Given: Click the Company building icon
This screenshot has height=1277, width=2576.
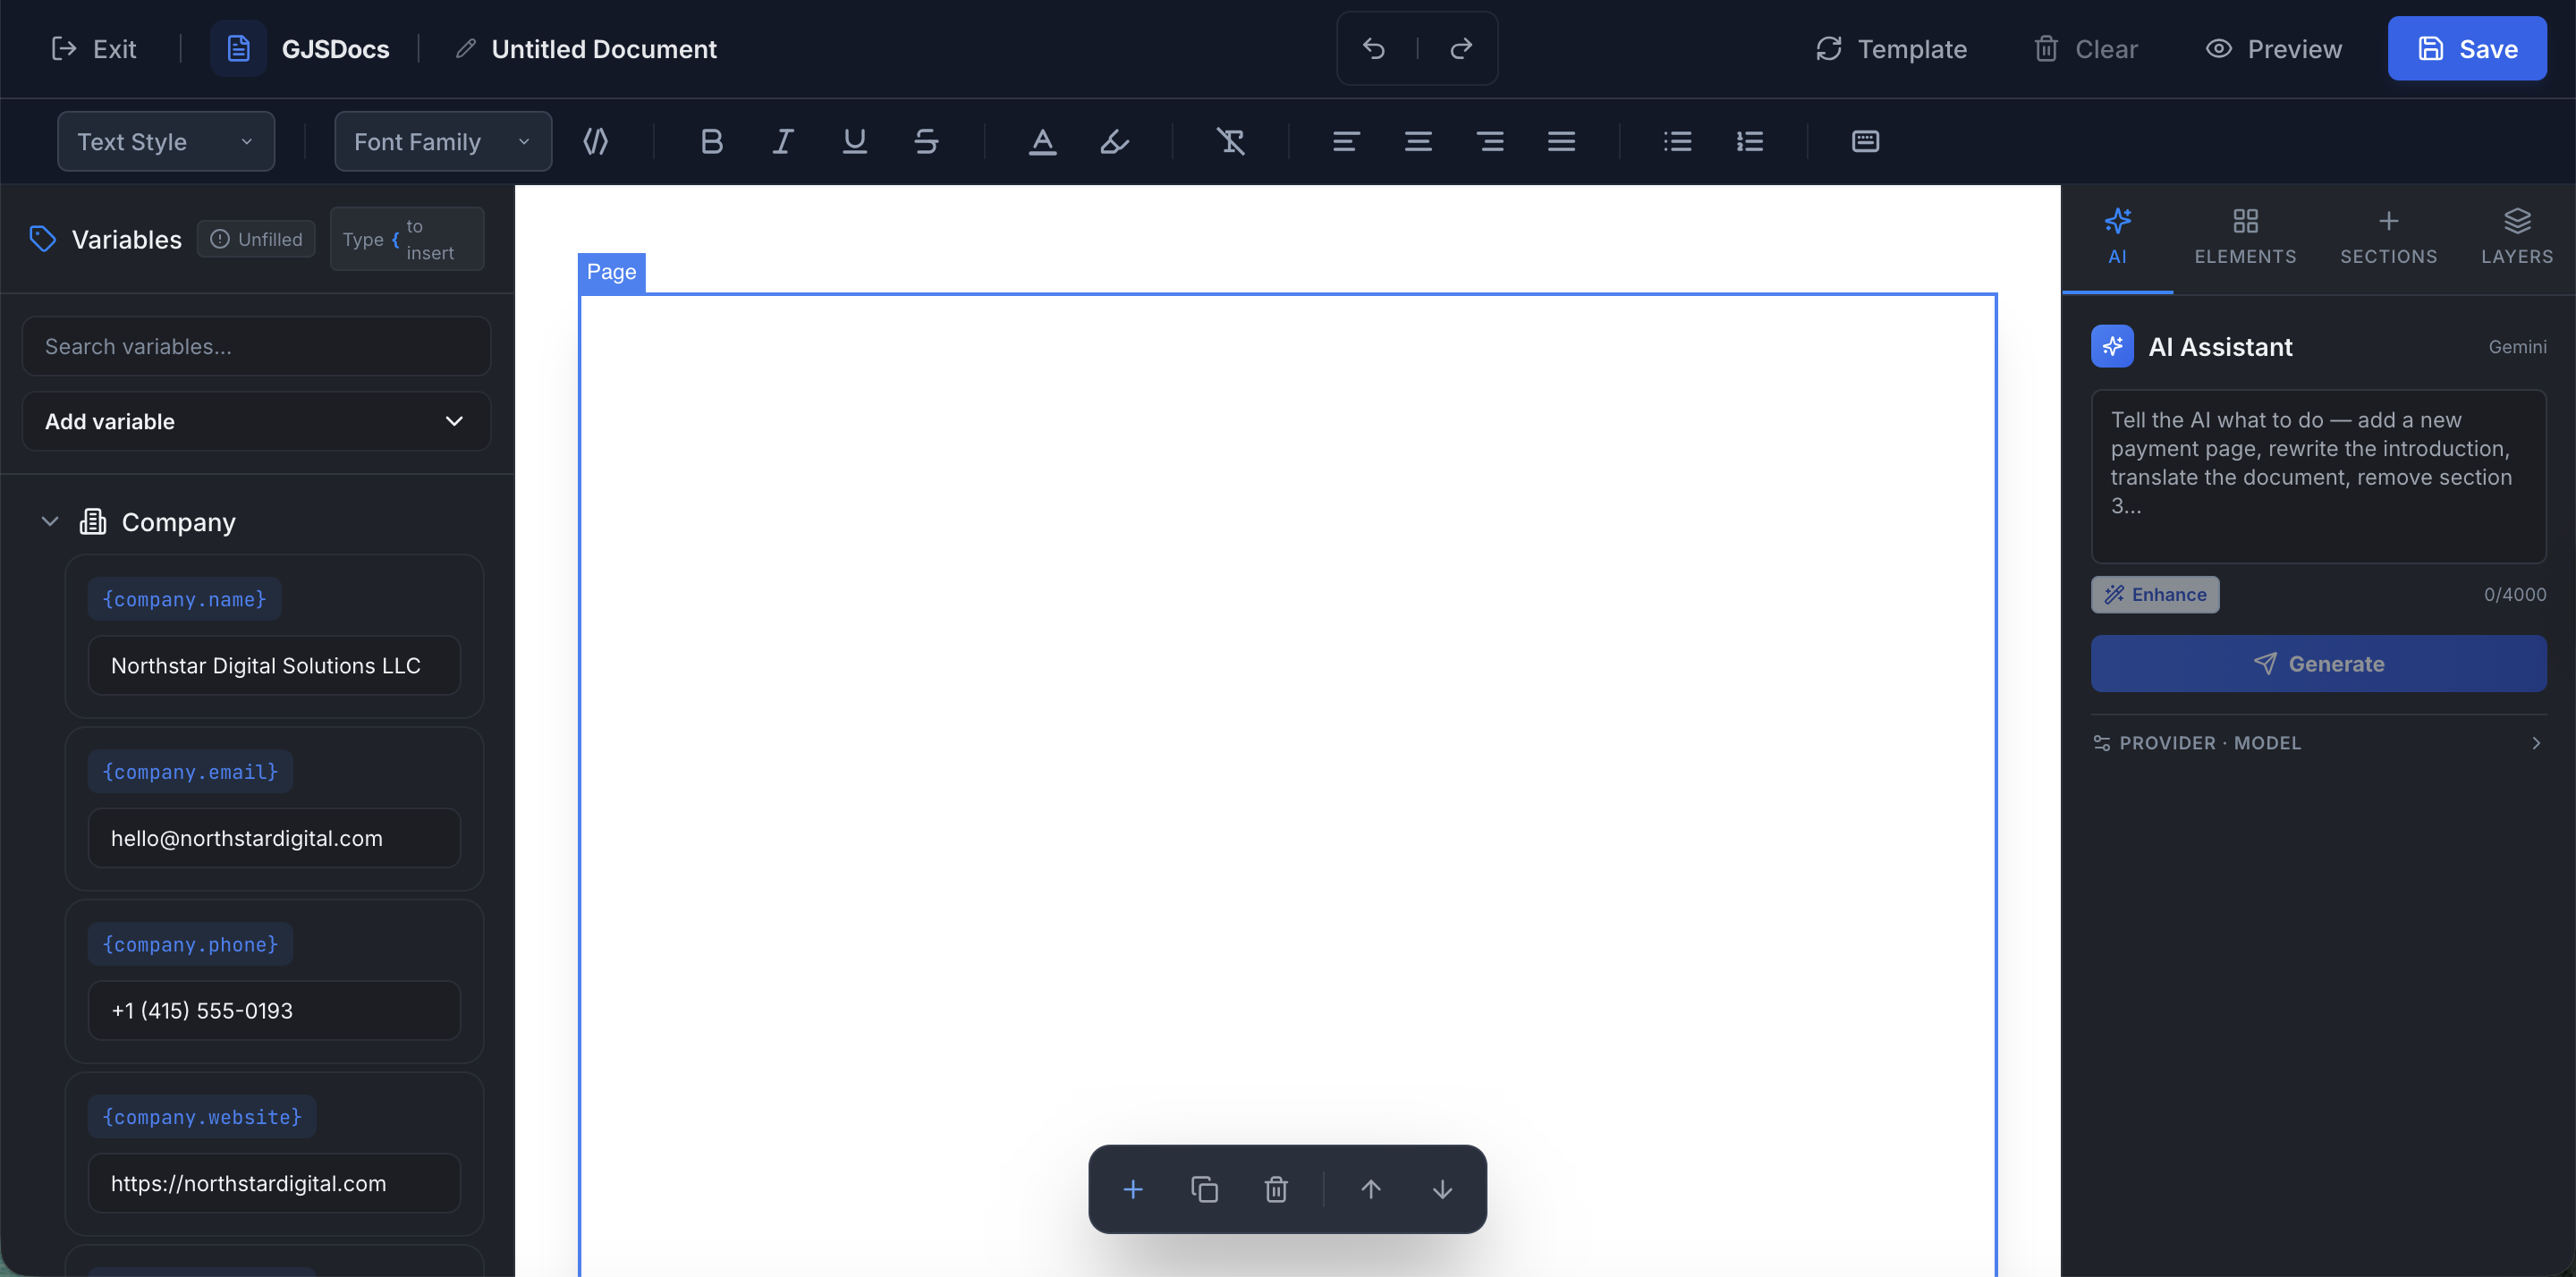Looking at the screenshot, I should pos(93,521).
